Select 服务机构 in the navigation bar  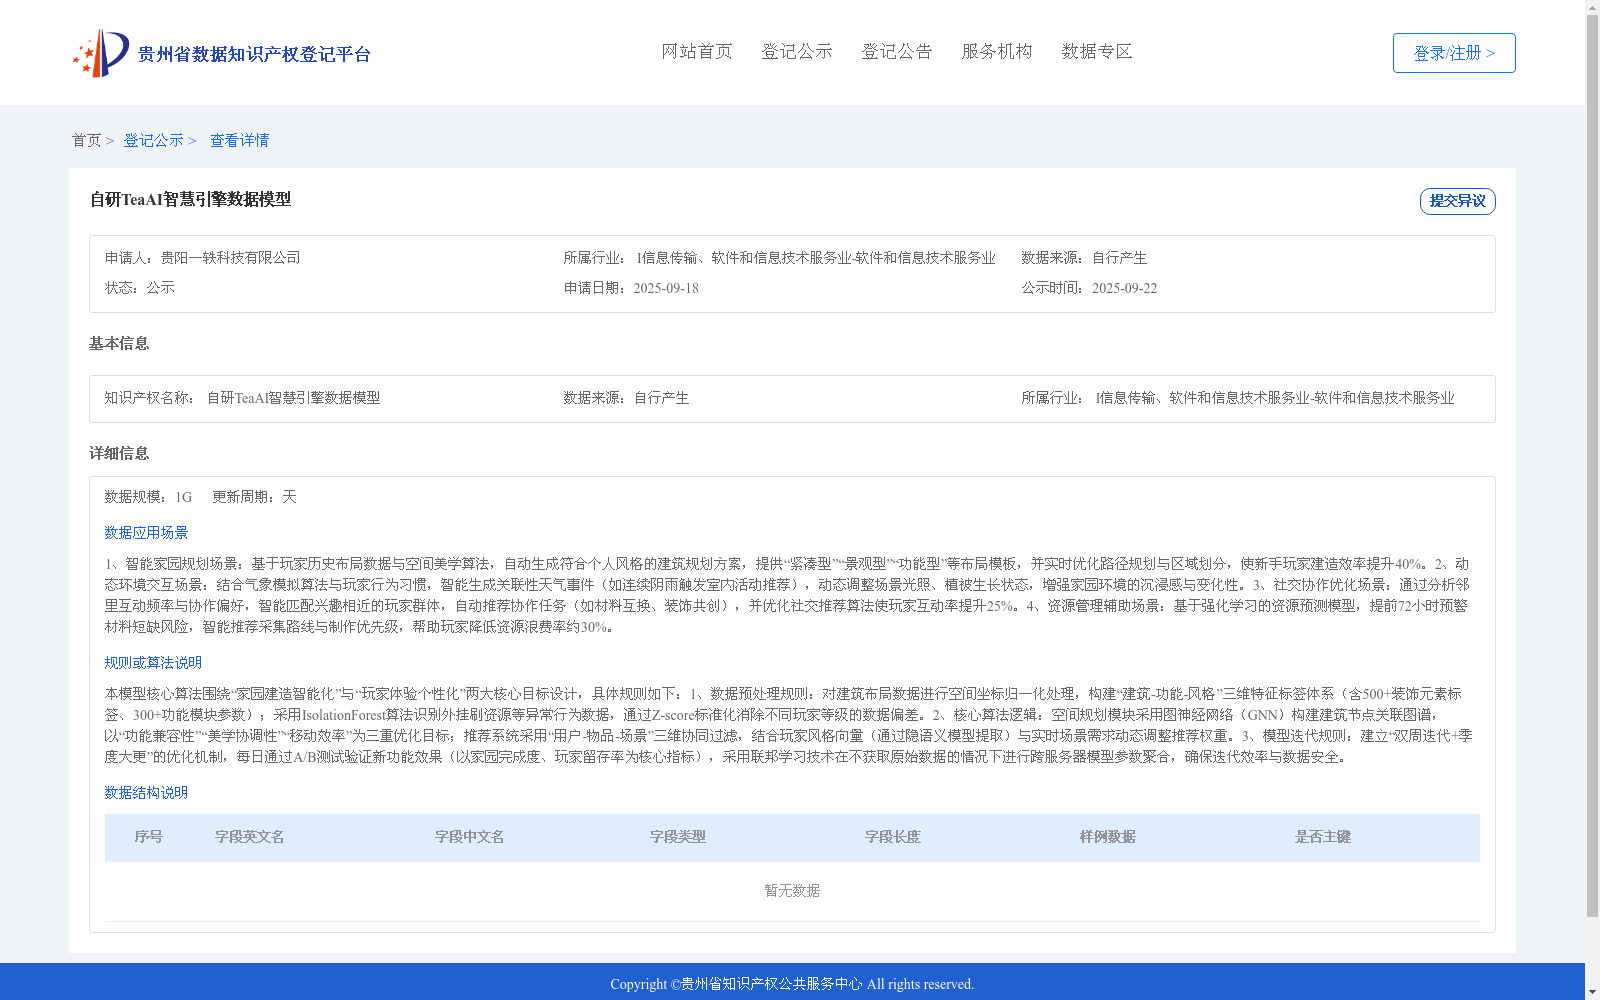[997, 52]
